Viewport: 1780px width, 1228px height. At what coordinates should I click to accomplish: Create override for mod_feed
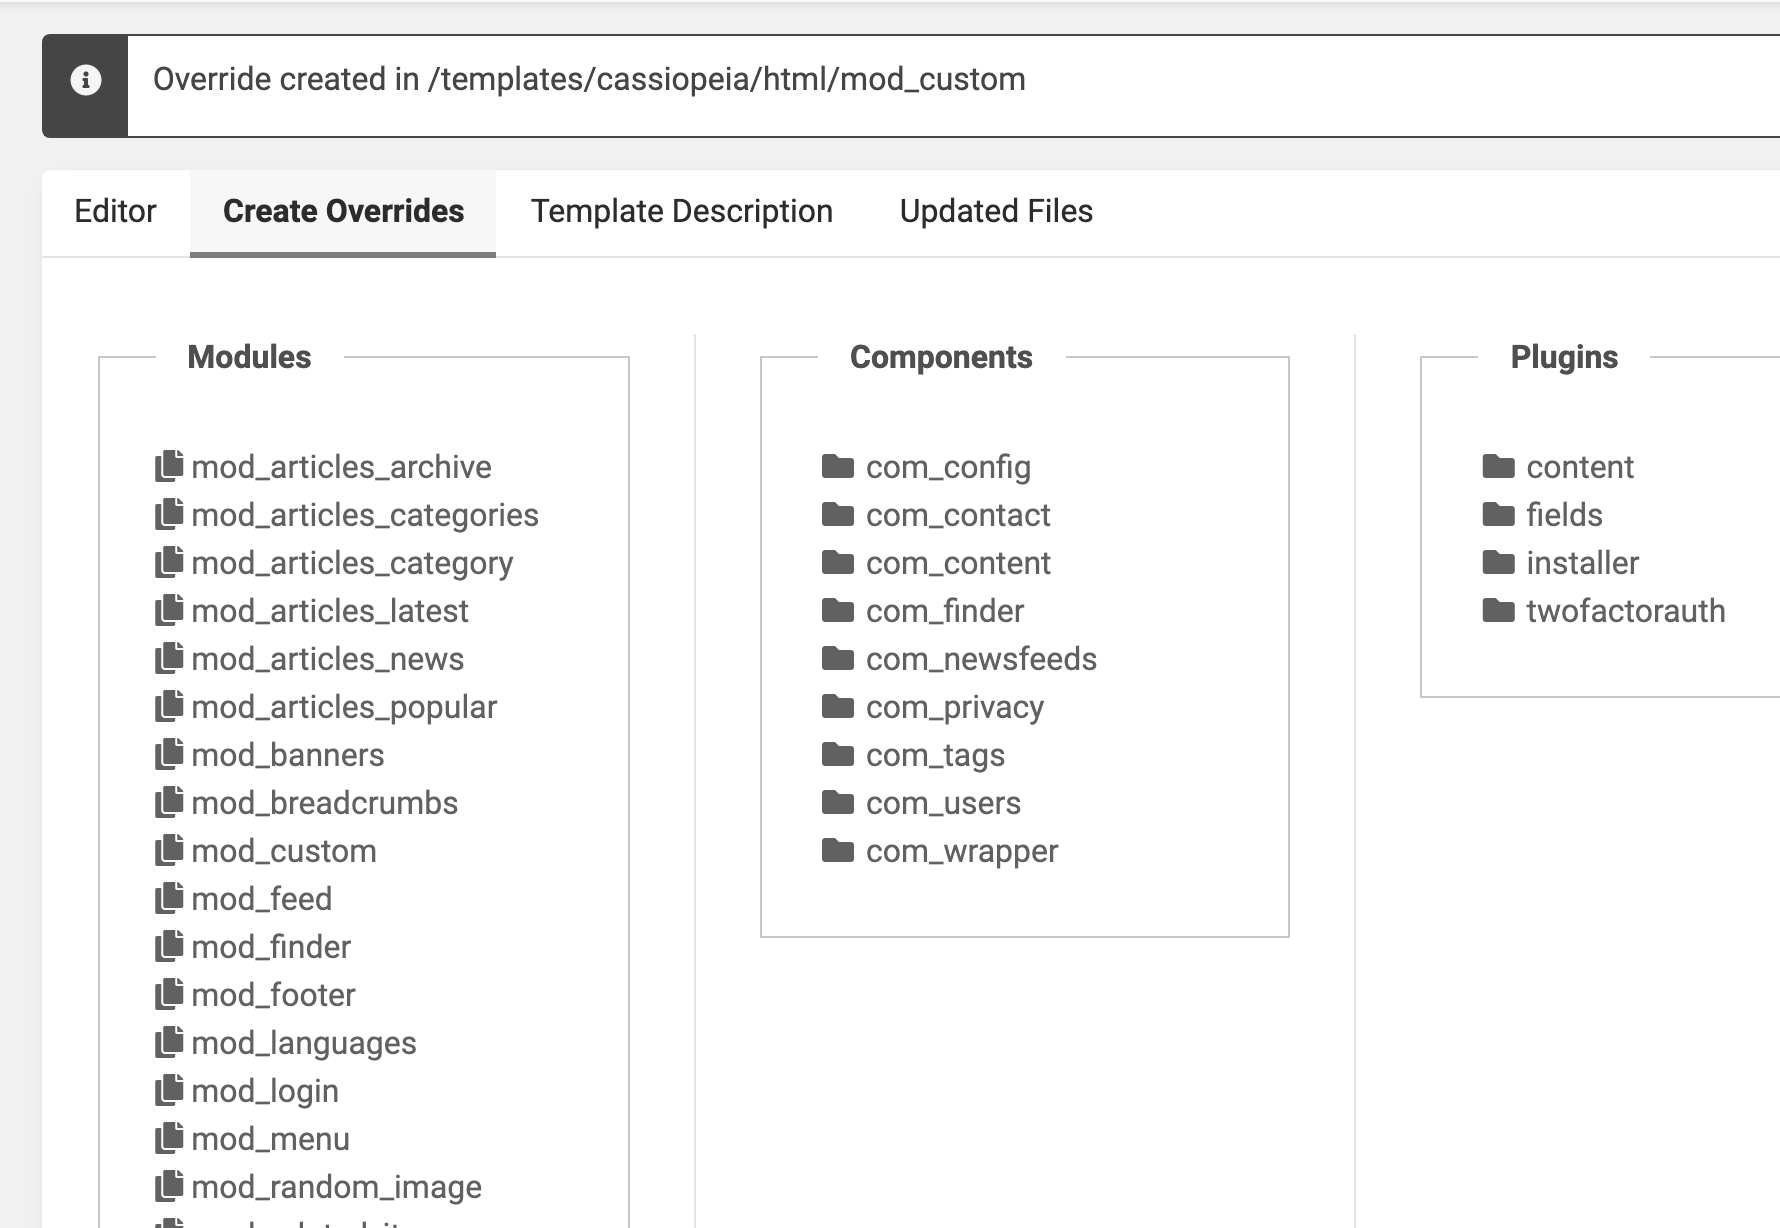[x=262, y=899]
